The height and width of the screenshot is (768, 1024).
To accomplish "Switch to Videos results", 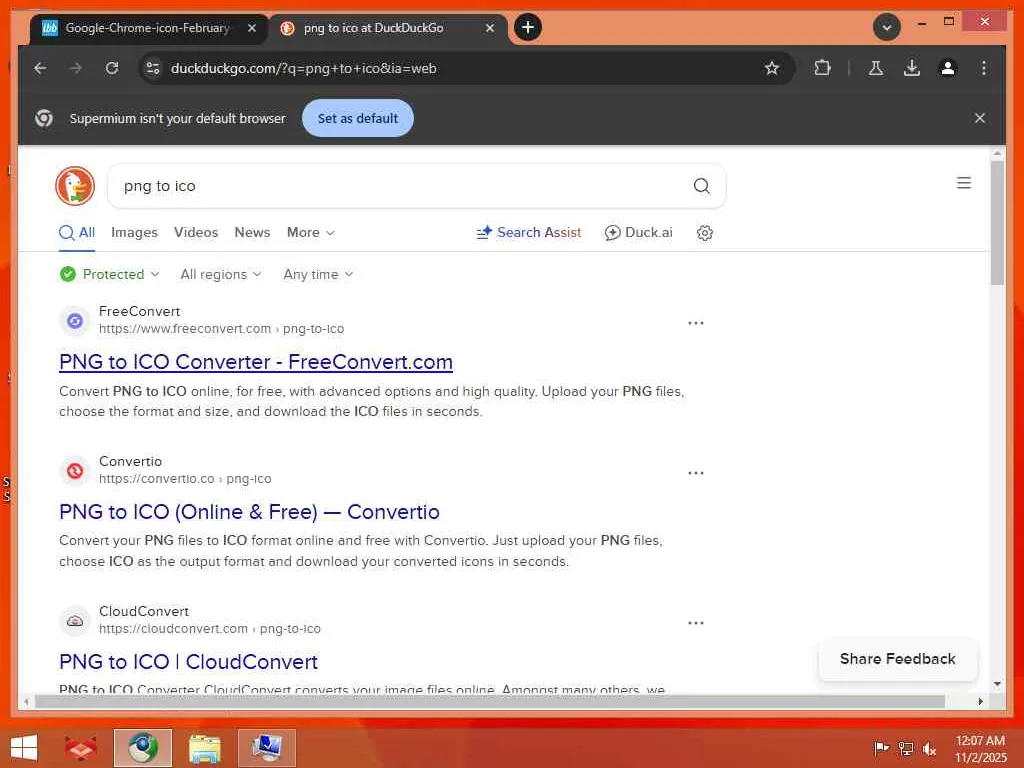I will tap(196, 232).
